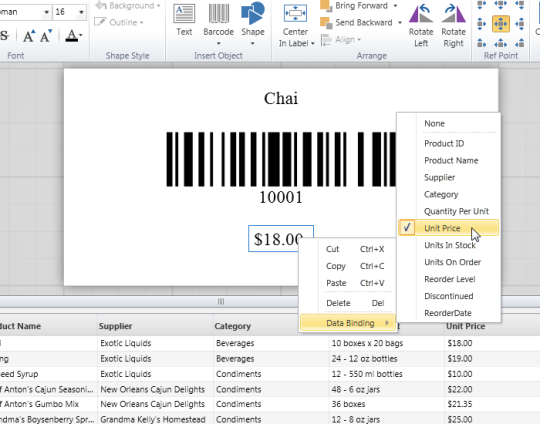Bind to Units In Stock field

coord(448,245)
